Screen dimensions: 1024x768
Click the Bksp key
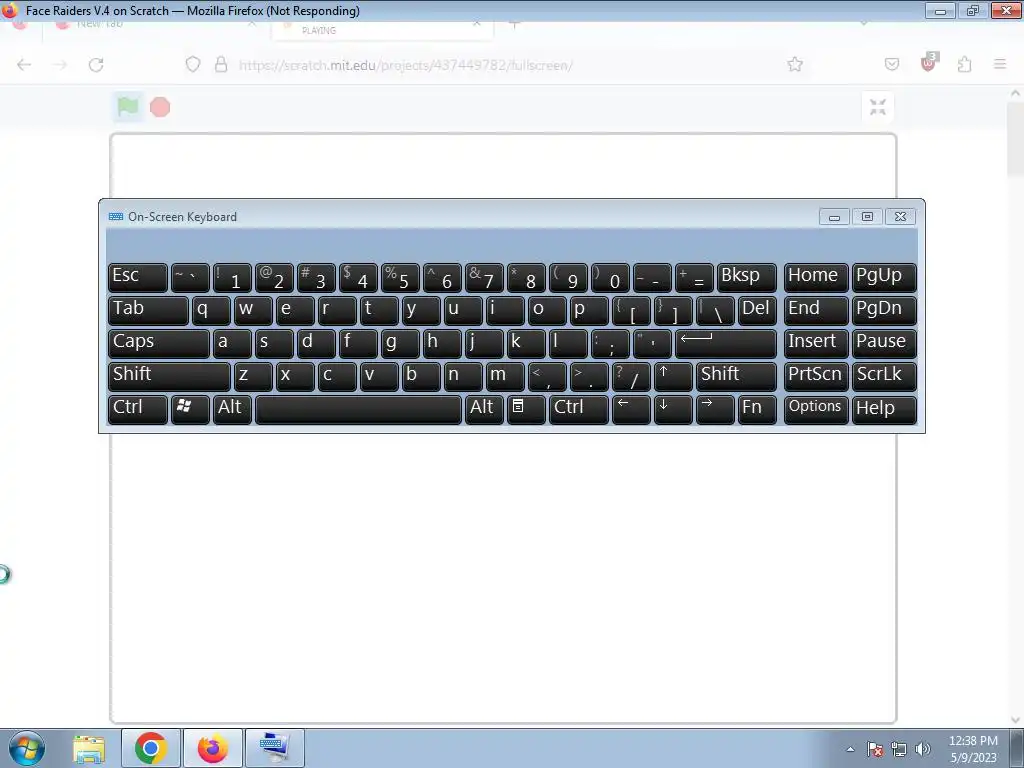(x=746, y=278)
